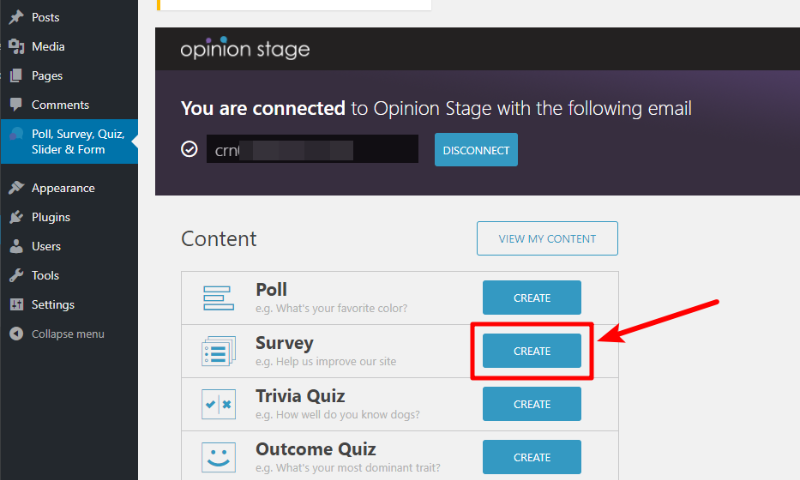The width and height of the screenshot is (800, 480).
Task: Create a new Poll
Action: [532, 298]
